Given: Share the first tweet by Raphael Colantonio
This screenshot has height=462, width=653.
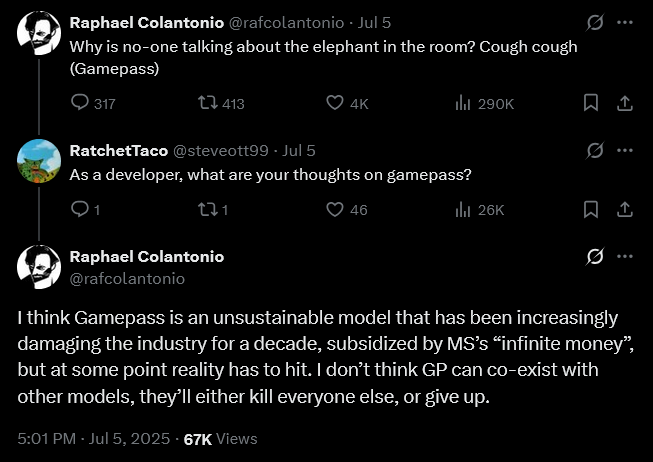Looking at the screenshot, I should (x=623, y=103).
